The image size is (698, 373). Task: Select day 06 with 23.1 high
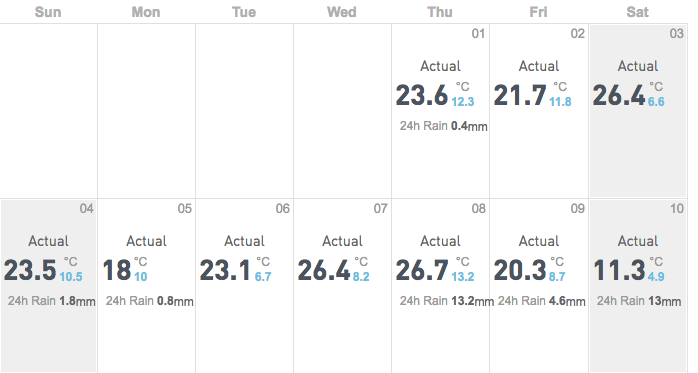click(x=244, y=286)
